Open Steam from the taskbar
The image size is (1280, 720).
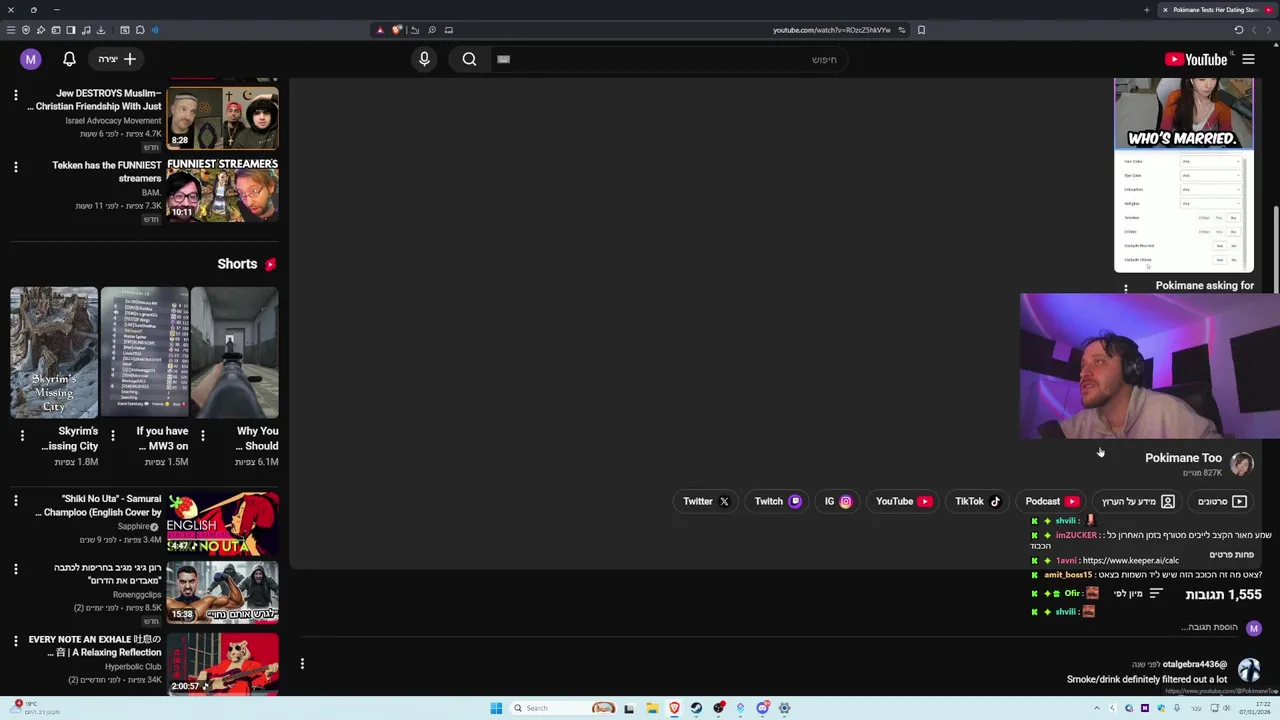coord(696,708)
